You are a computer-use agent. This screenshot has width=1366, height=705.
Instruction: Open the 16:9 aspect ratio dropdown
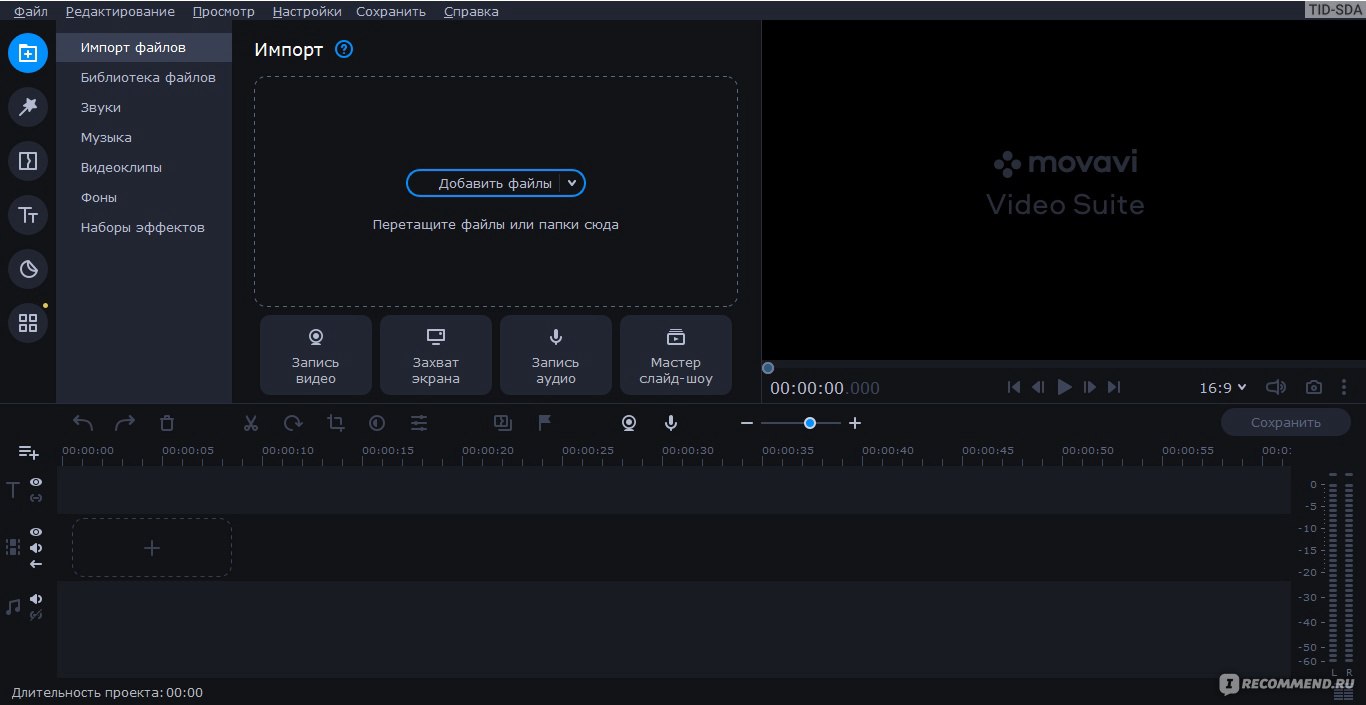pyautogui.click(x=1223, y=387)
